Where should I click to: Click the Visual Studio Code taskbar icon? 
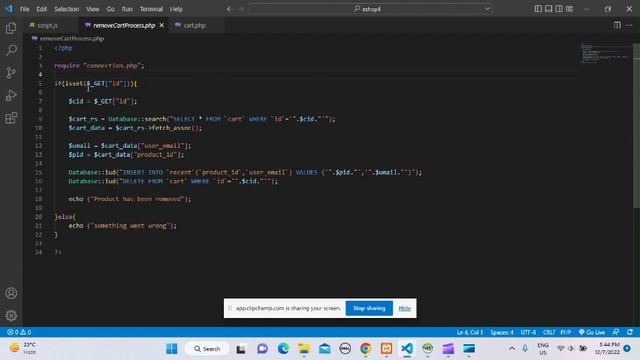407,349
